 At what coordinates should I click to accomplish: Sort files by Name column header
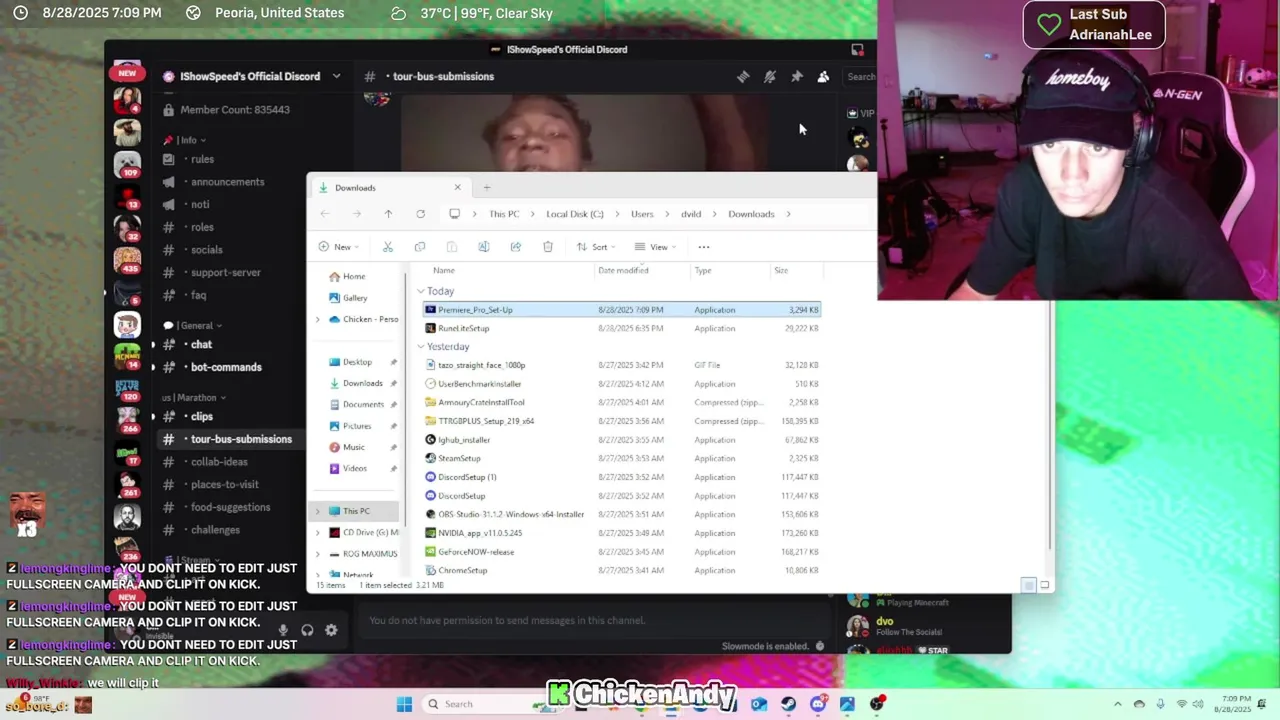444,270
